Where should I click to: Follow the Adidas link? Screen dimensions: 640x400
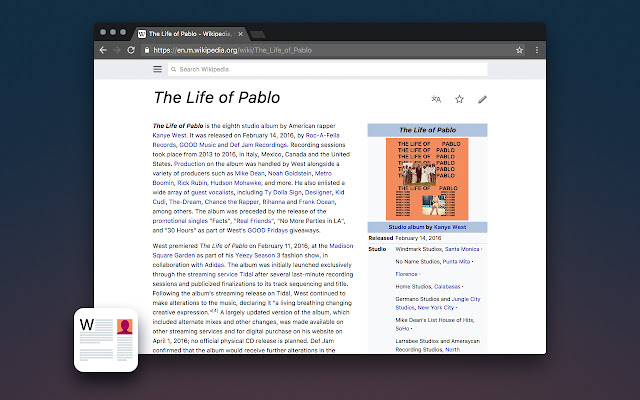tap(214, 265)
